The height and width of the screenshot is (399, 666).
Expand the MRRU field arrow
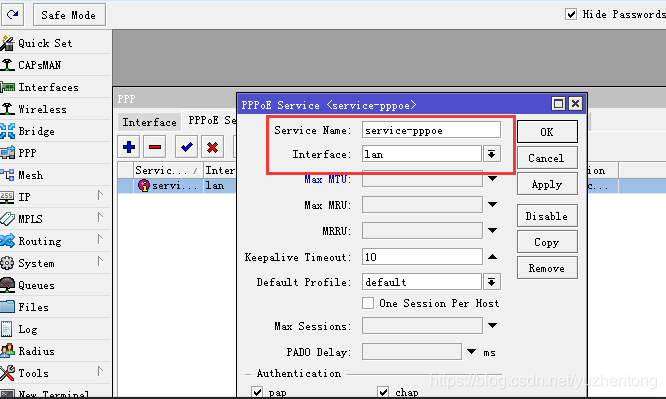[492, 231]
